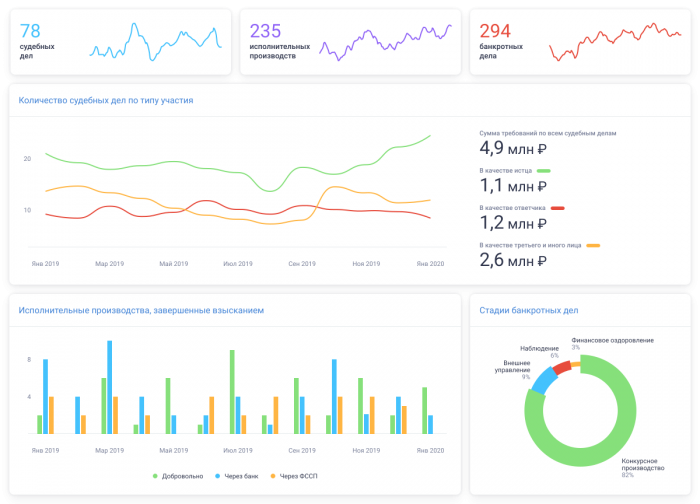Viewport: 700px width, 504px height.
Task: Click the purple sparkline in исполнительных производств card
Action: [386, 42]
